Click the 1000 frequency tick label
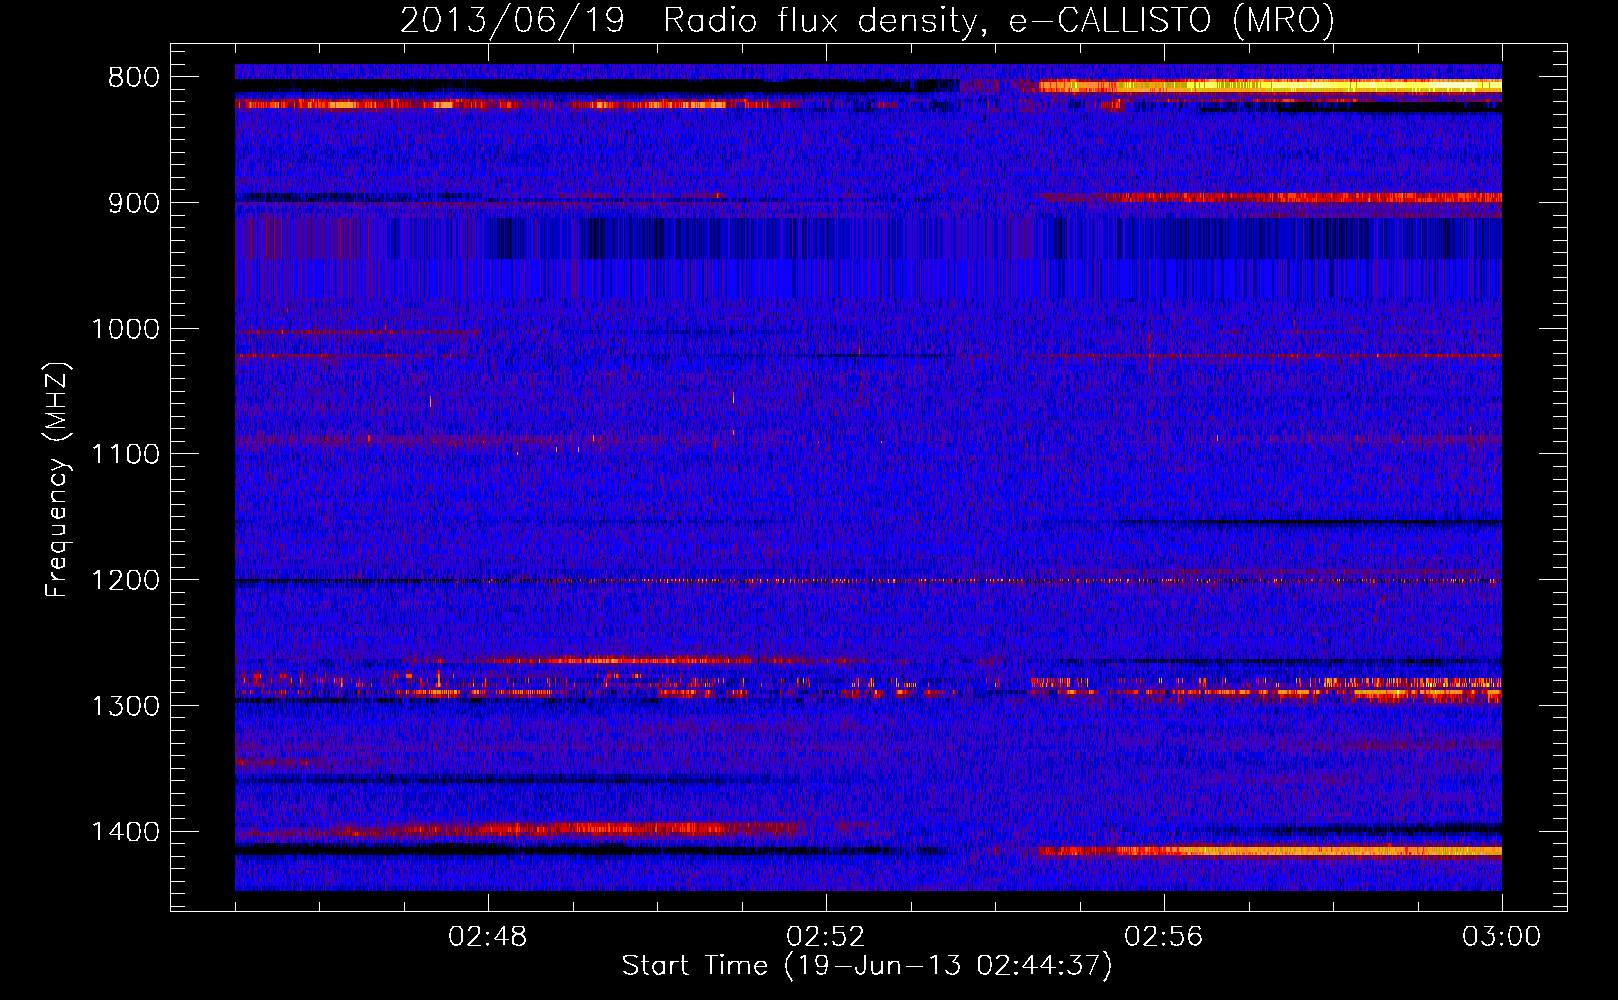This screenshot has height=1000, width=1618. click(125, 329)
